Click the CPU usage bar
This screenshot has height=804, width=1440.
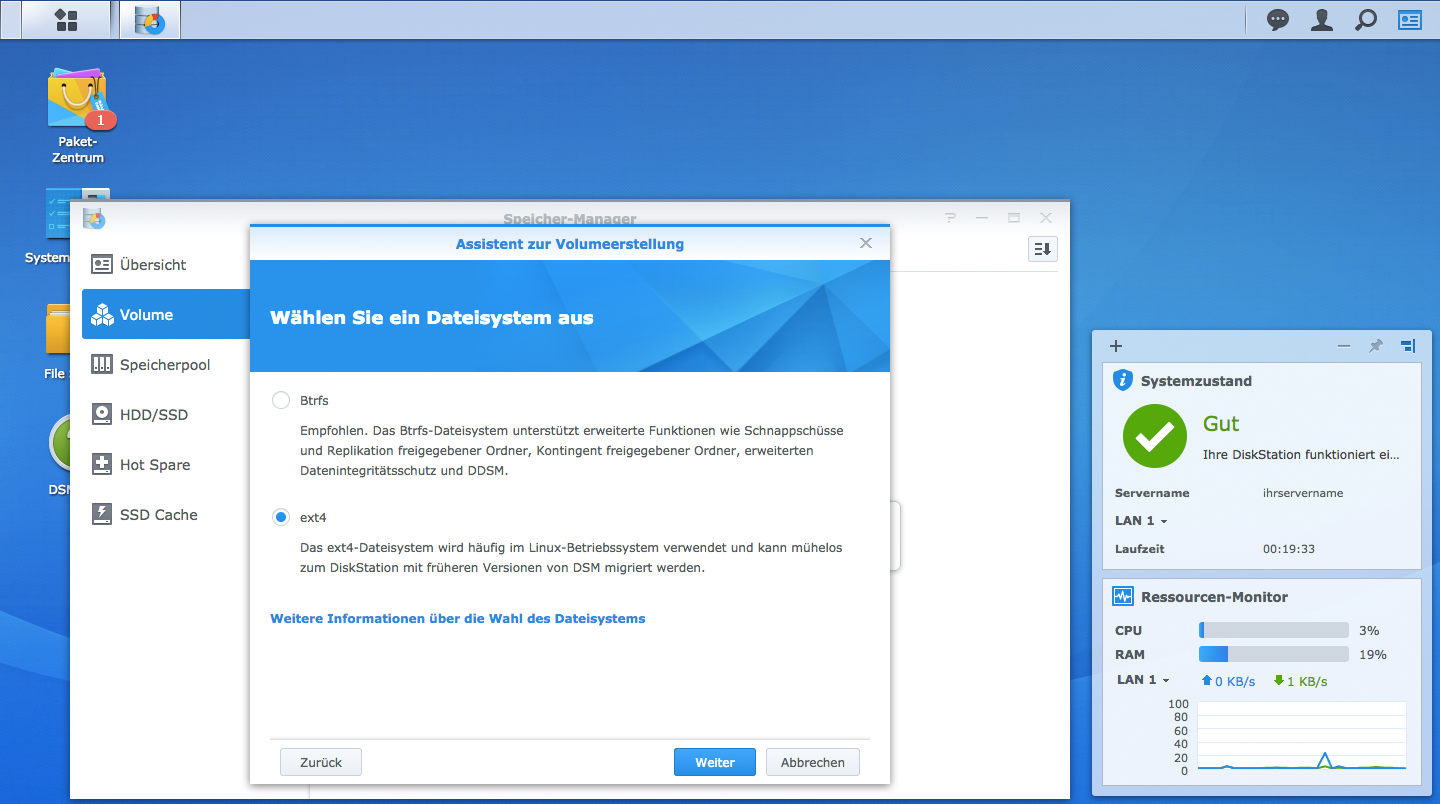[x=1274, y=630]
